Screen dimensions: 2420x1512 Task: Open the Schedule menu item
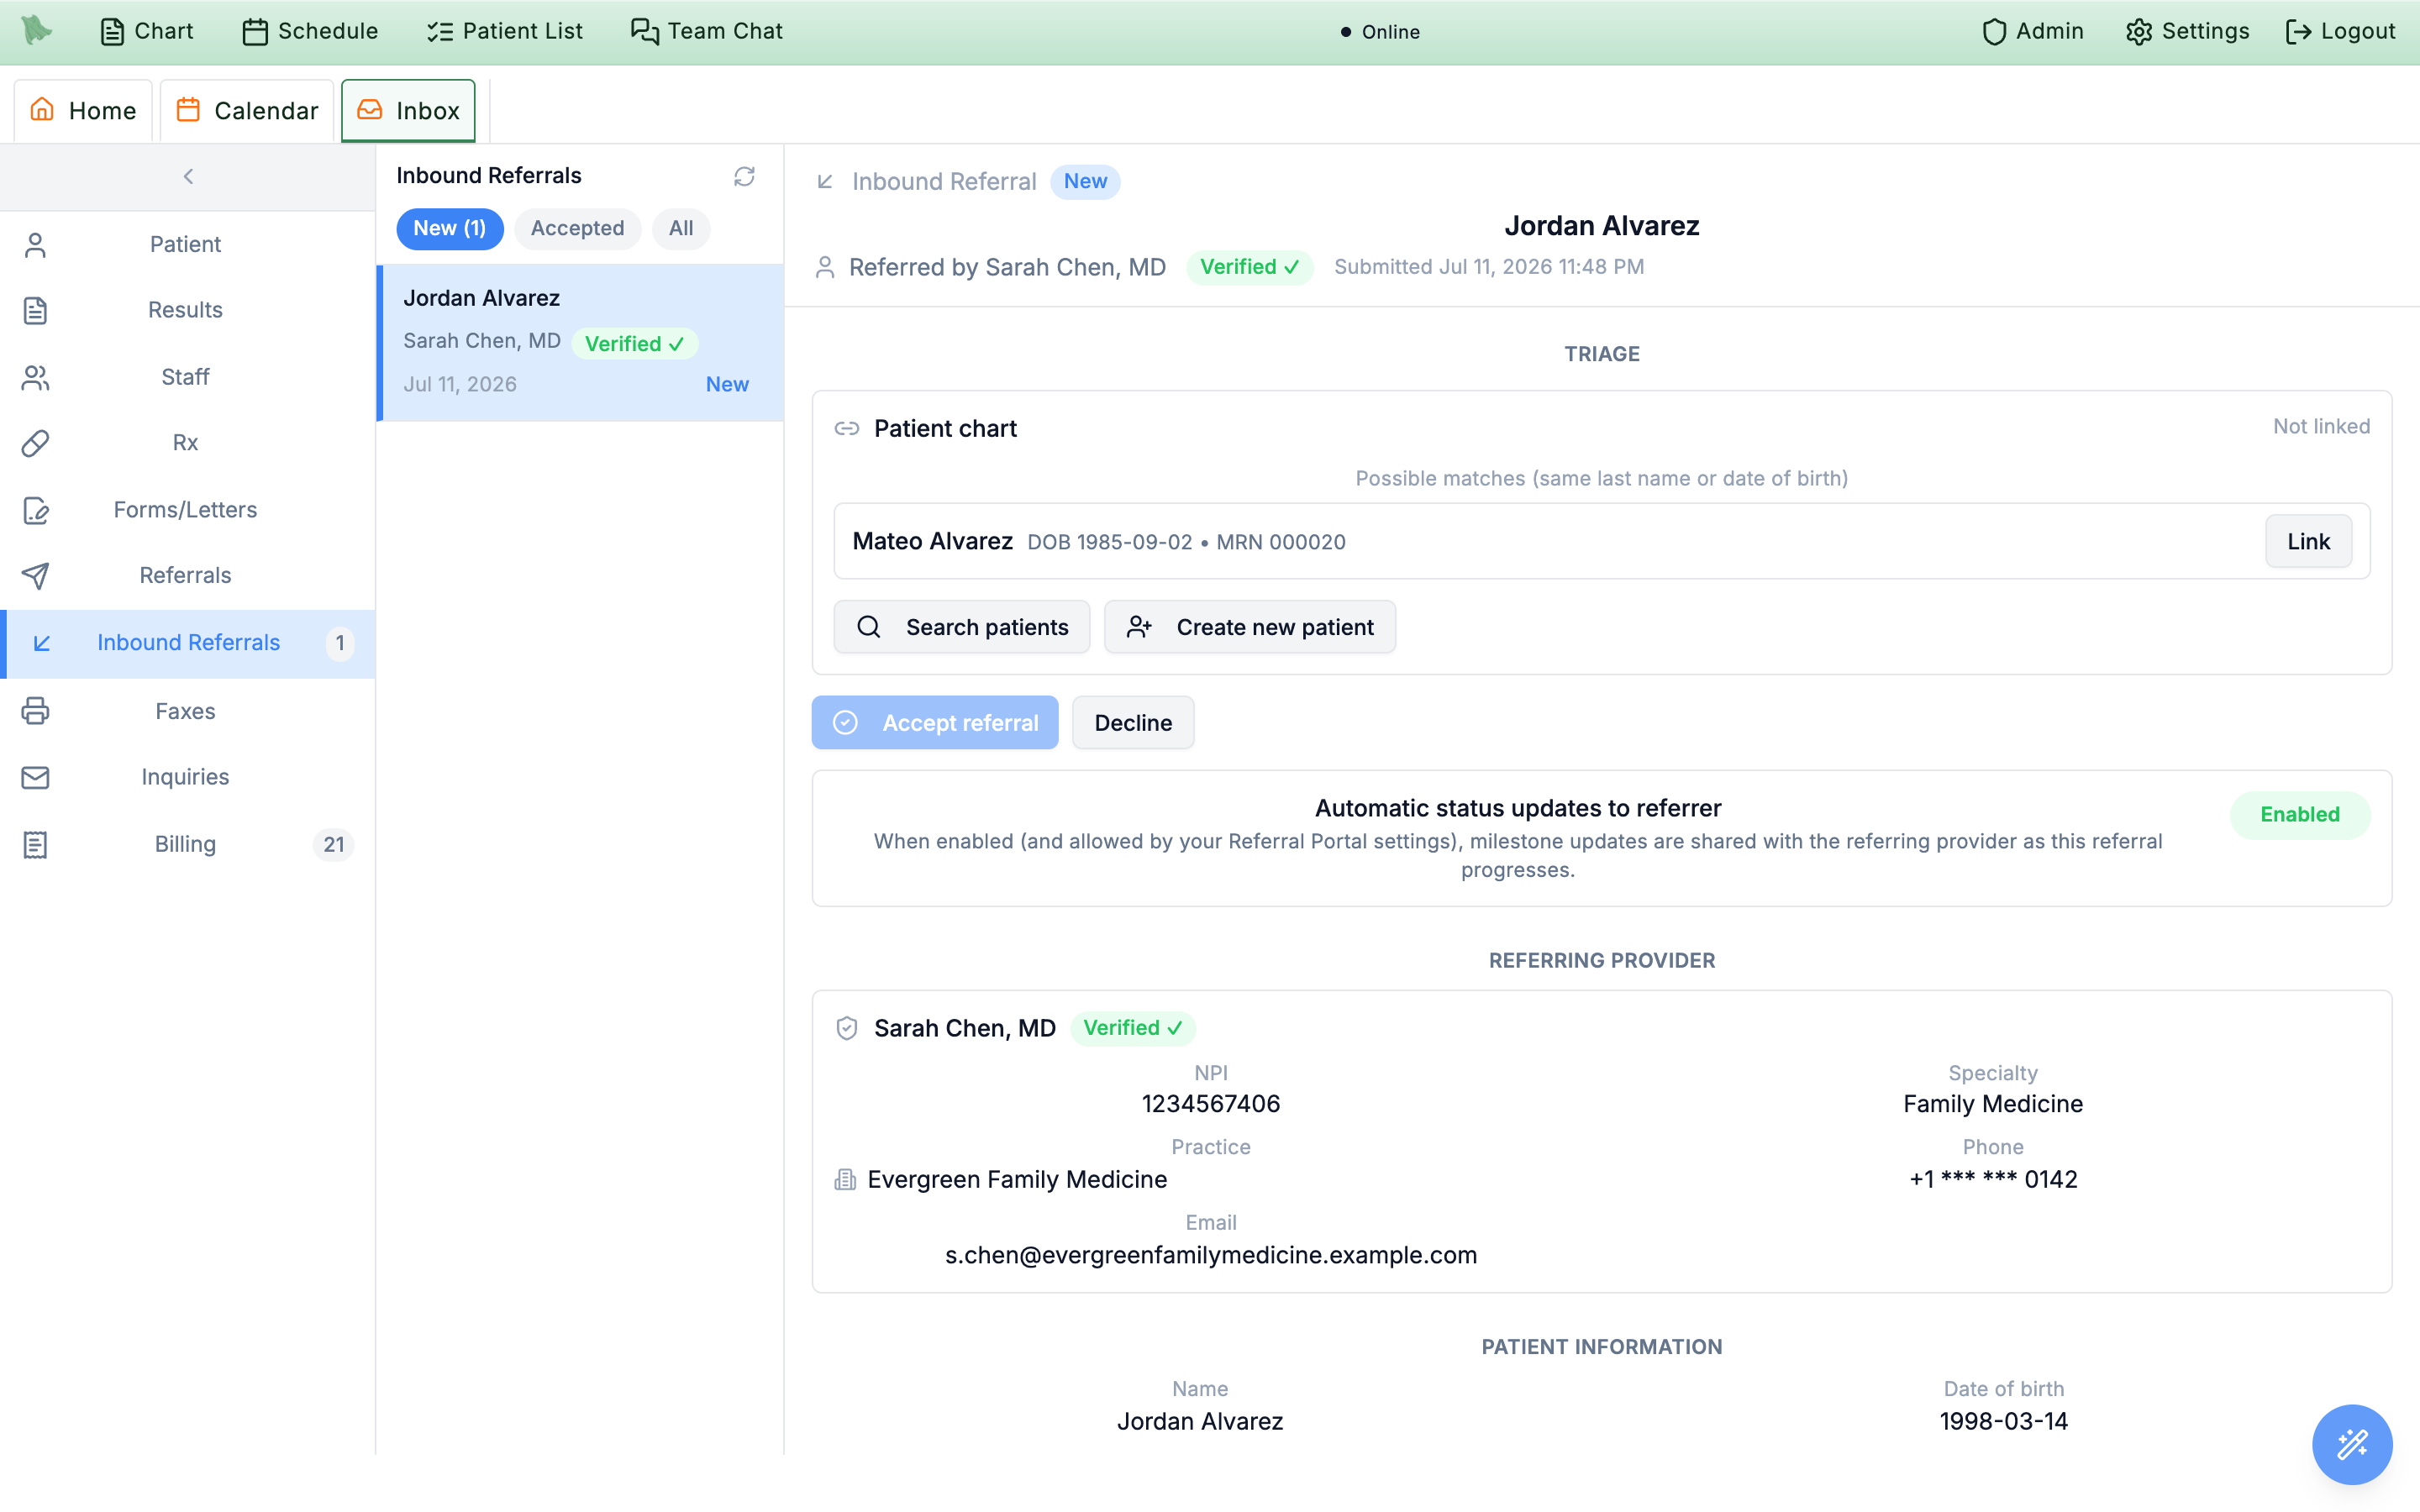click(310, 31)
